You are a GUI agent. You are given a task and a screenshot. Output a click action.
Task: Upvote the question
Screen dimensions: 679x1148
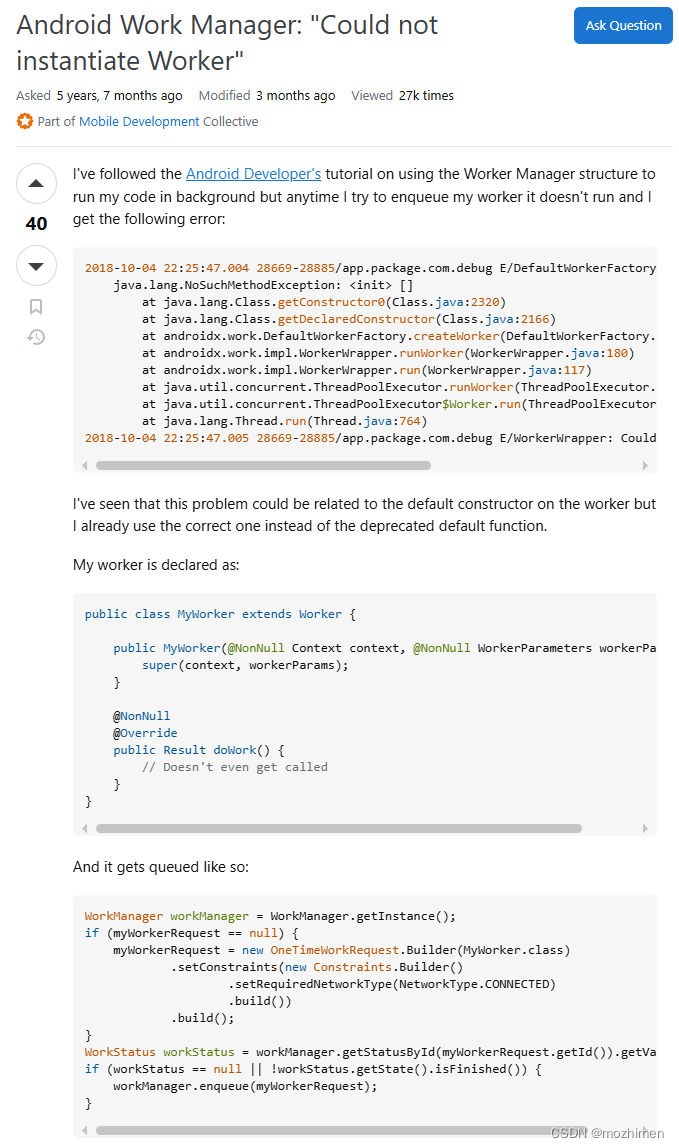click(x=36, y=183)
